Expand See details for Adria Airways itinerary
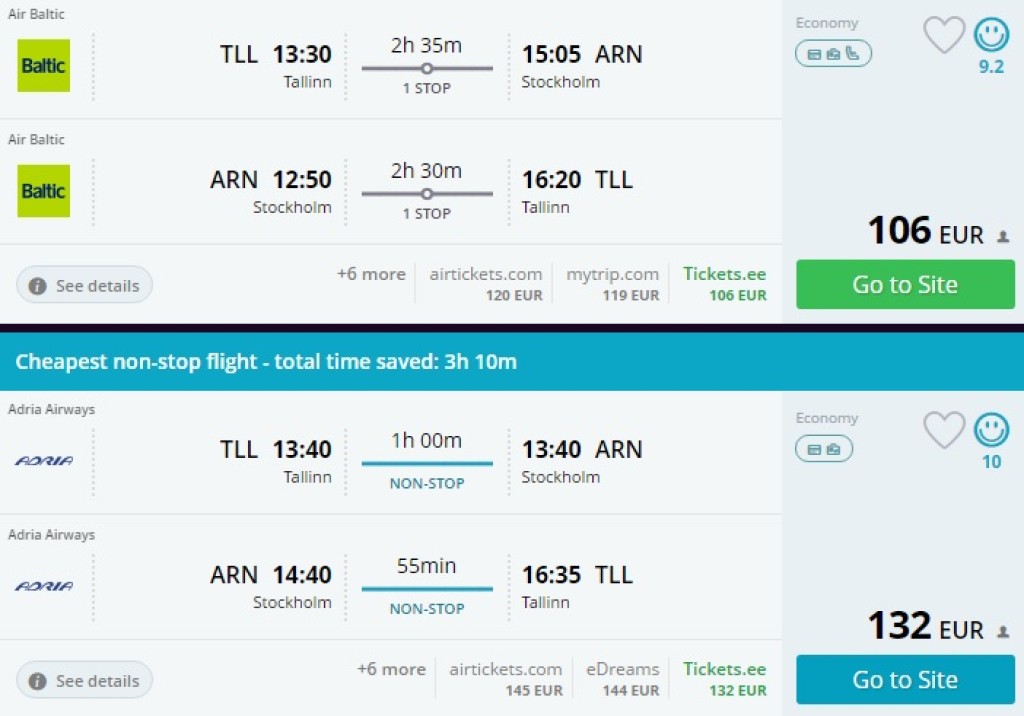 point(85,681)
